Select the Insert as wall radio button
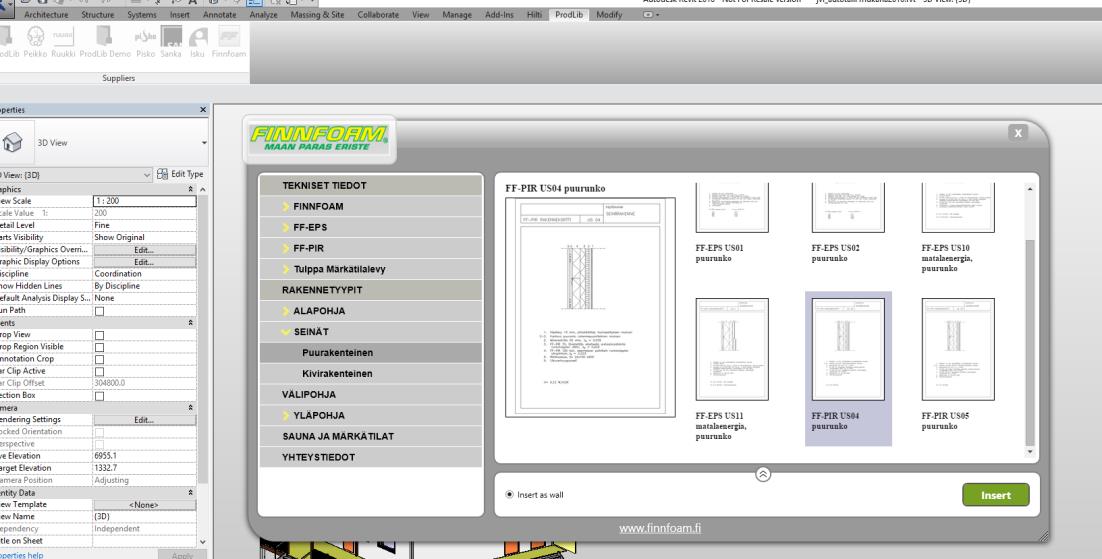 [510, 494]
